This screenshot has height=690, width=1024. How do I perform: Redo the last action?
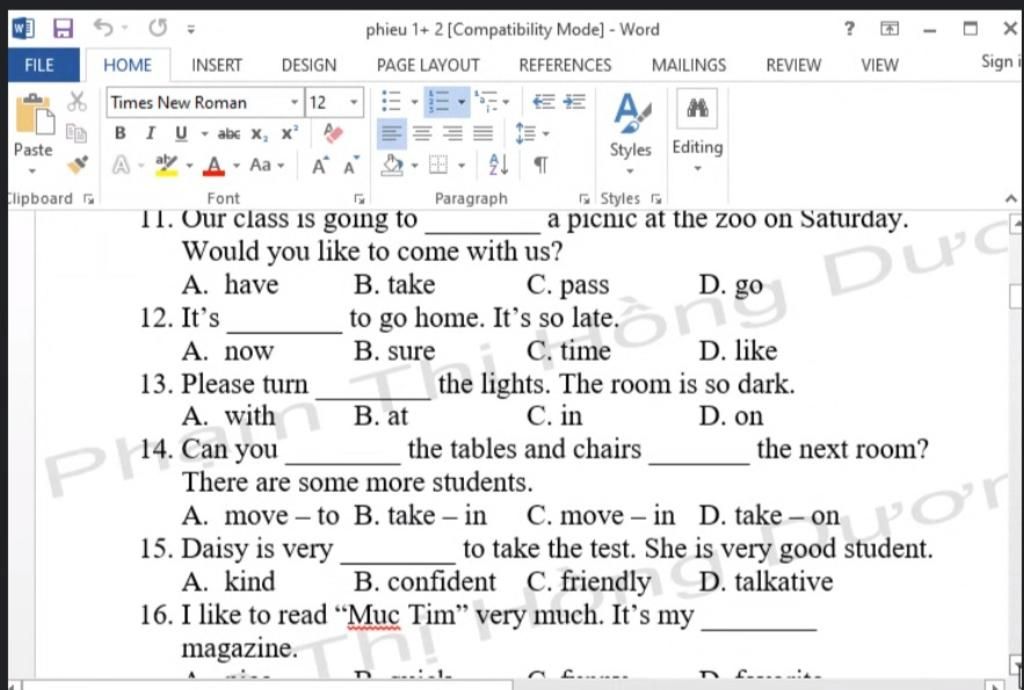click(157, 27)
